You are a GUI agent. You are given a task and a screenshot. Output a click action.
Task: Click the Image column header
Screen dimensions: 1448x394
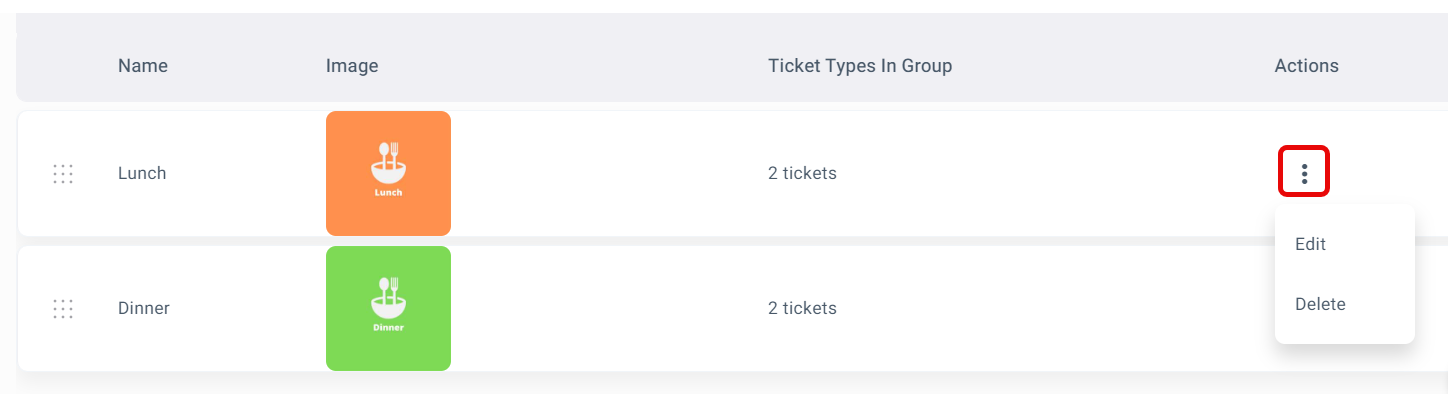[x=352, y=66]
